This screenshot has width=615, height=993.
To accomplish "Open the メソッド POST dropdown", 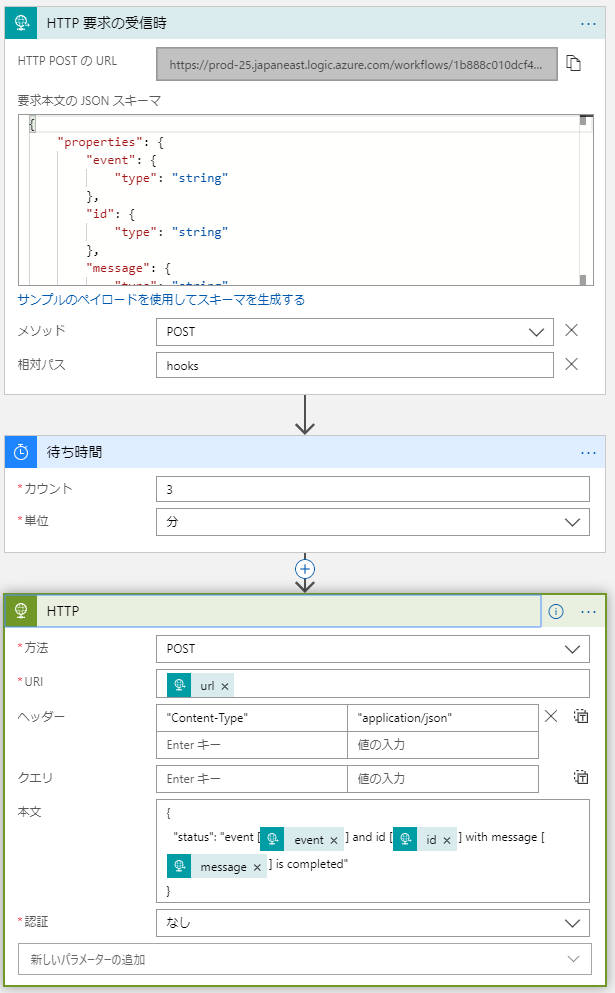I will pyautogui.click(x=354, y=332).
